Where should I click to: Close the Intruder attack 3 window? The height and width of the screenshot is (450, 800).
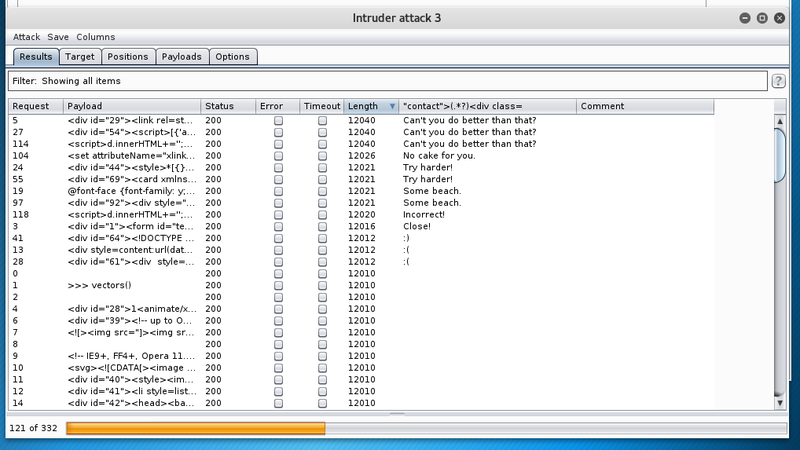(x=780, y=18)
